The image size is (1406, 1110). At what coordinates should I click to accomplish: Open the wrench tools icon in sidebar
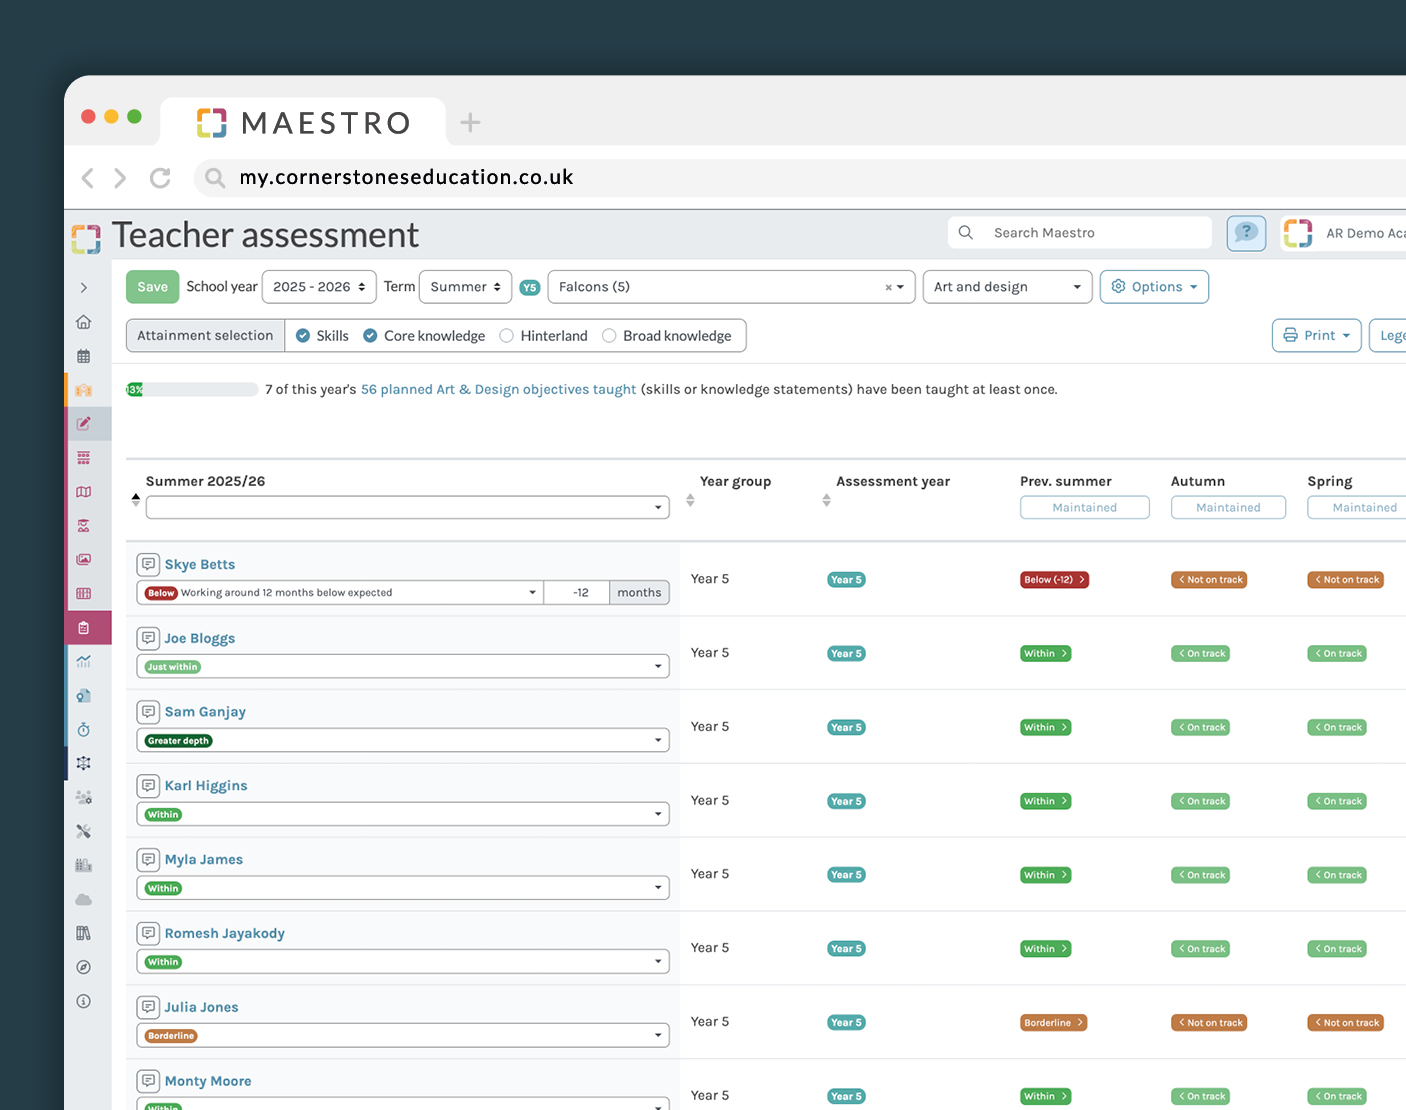tap(84, 831)
